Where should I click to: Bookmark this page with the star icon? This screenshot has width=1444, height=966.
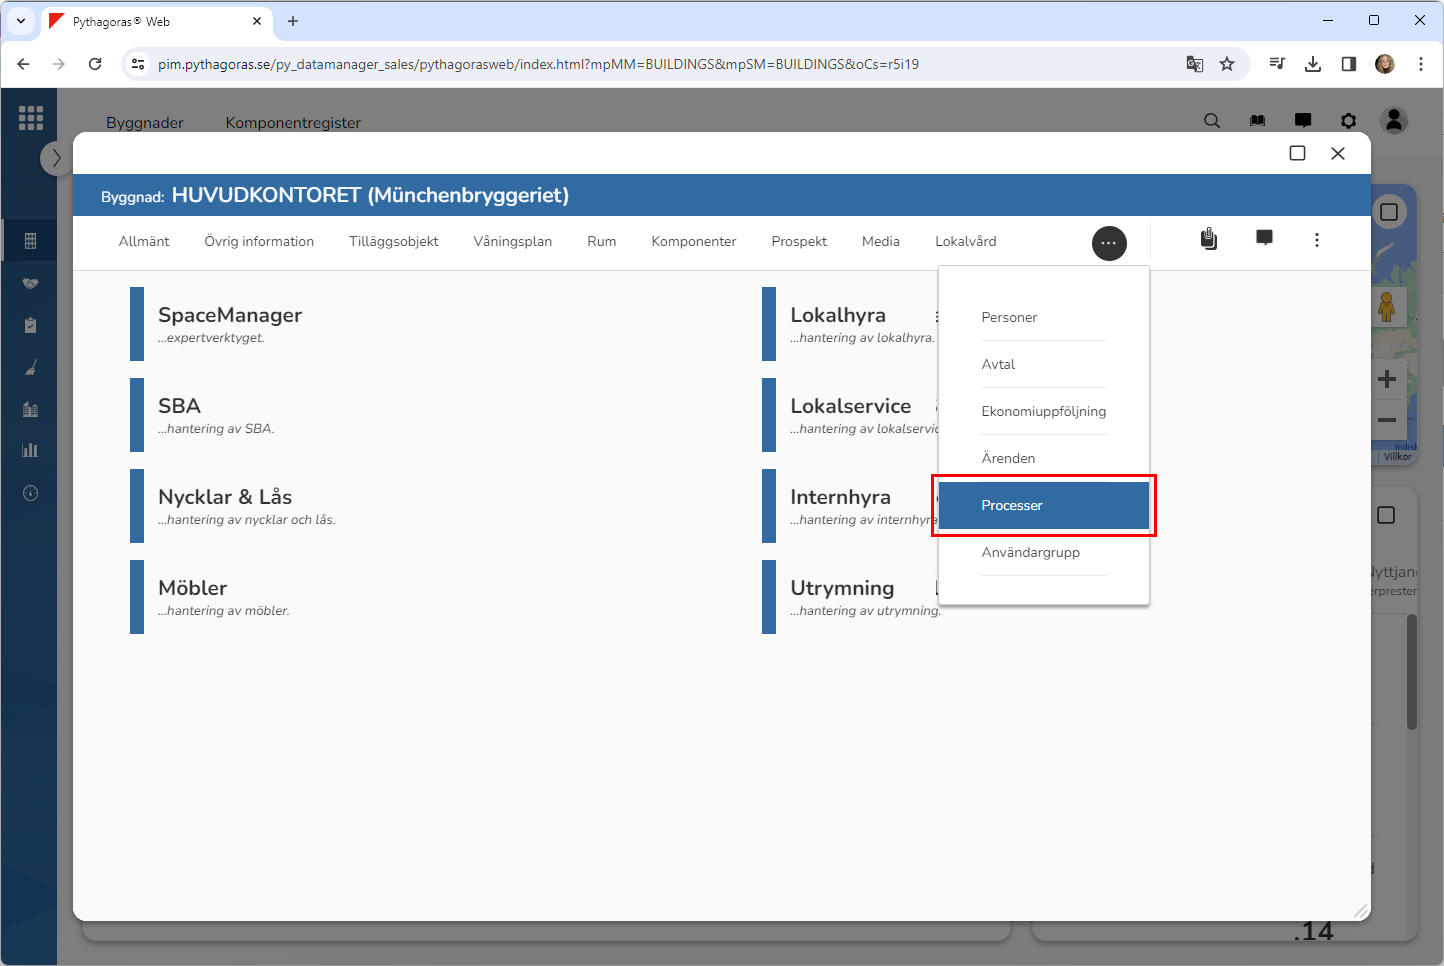tap(1227, 64)
